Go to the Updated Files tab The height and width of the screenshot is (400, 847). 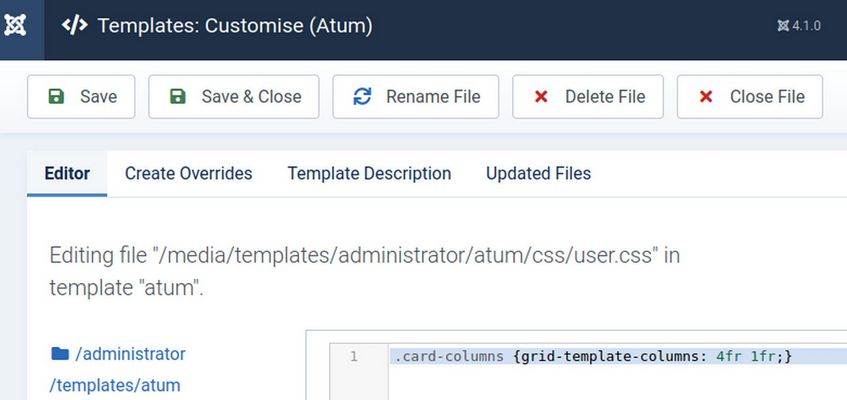pyautogui.click(x=538, y=173)
